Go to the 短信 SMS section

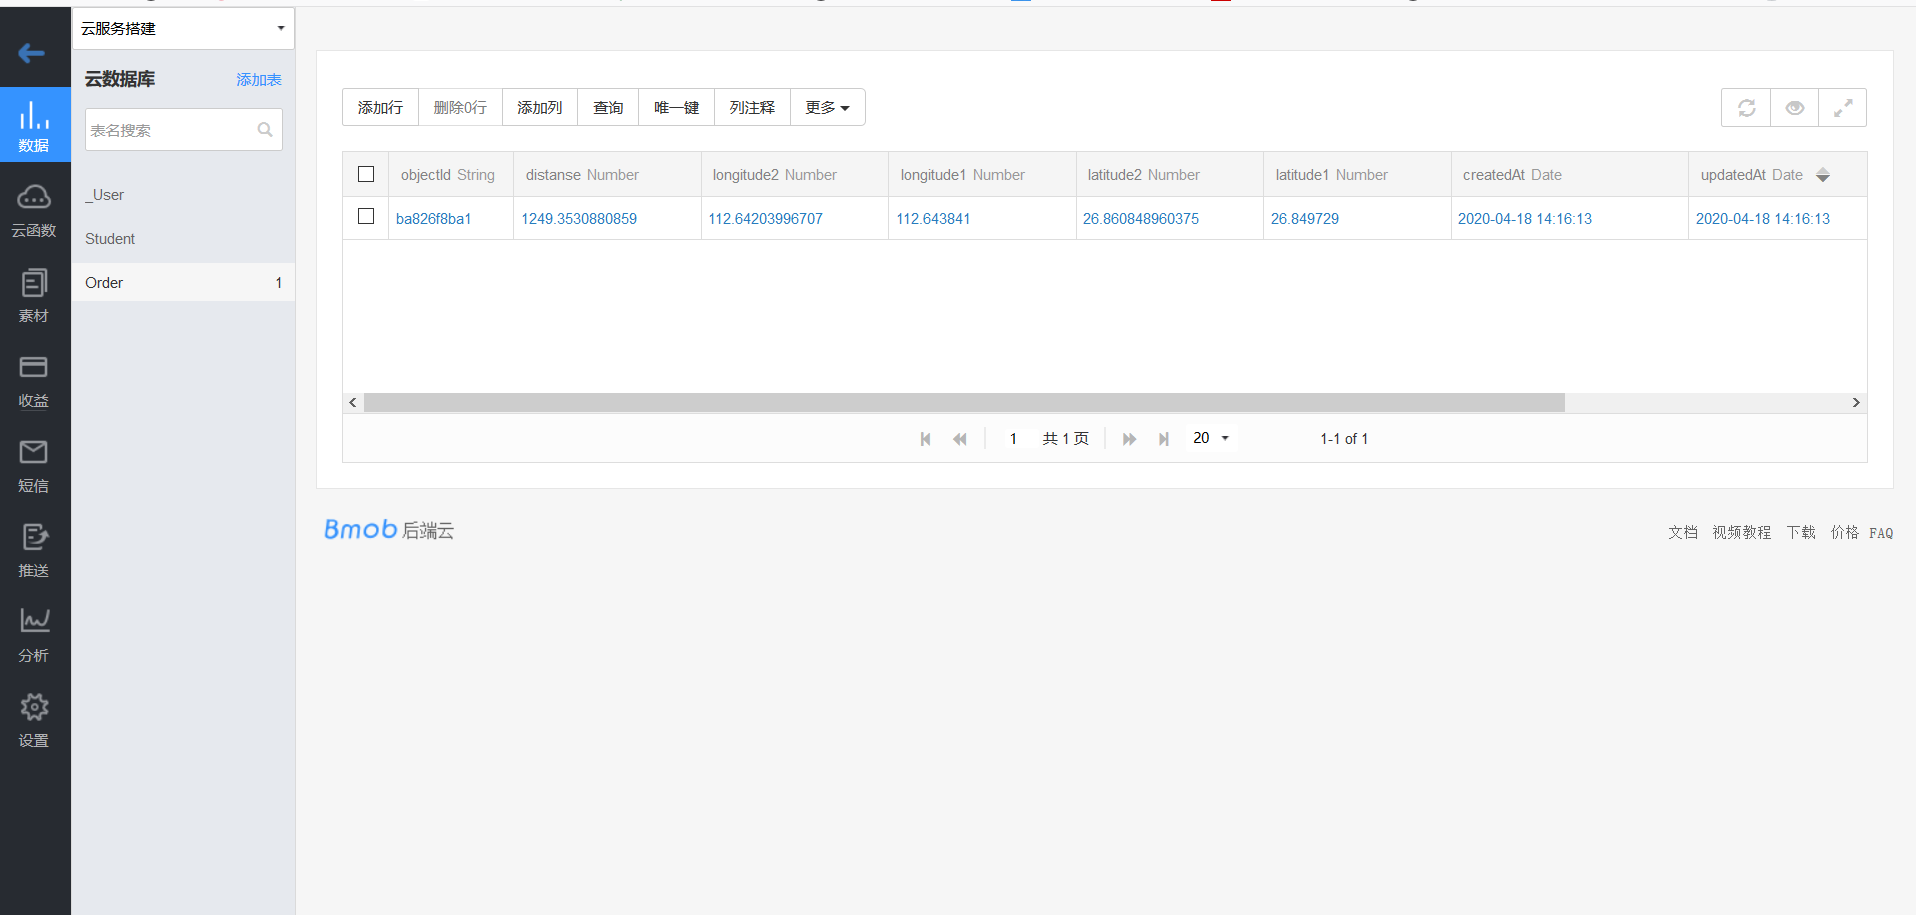coord(34,465)
